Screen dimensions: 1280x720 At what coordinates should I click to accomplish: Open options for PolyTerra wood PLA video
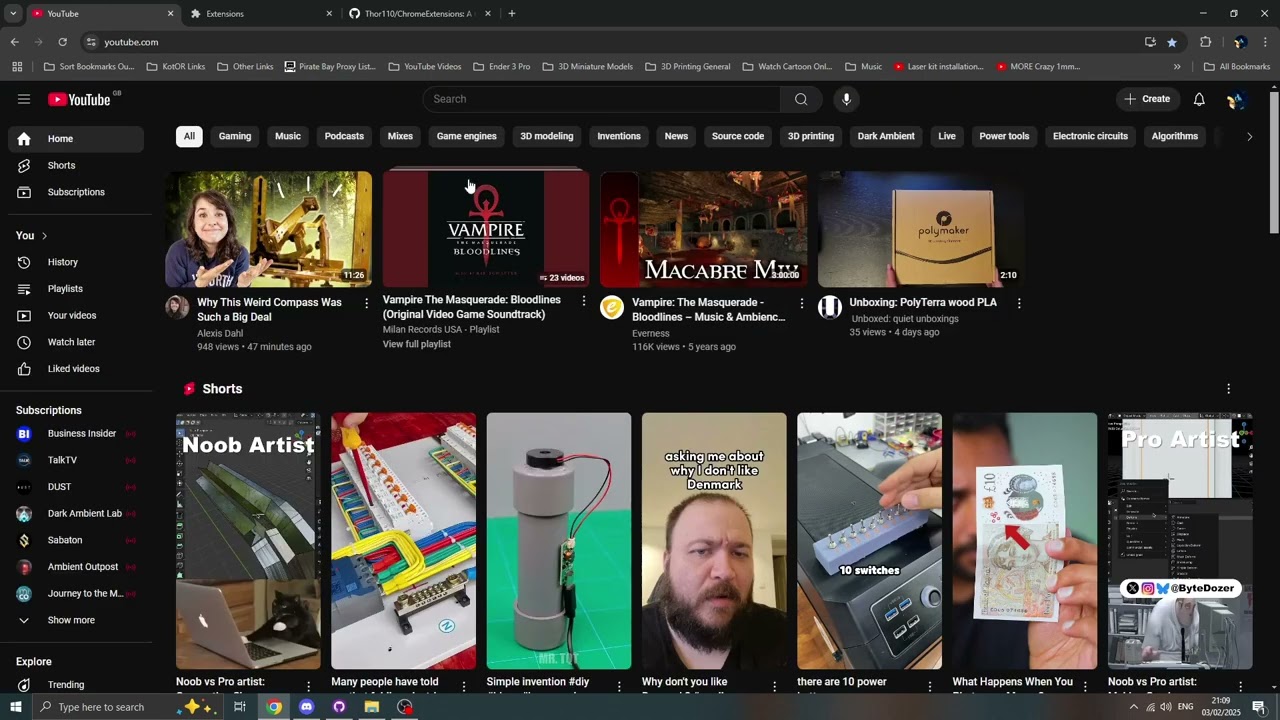pyautogui.click(x=1019, y=303)
